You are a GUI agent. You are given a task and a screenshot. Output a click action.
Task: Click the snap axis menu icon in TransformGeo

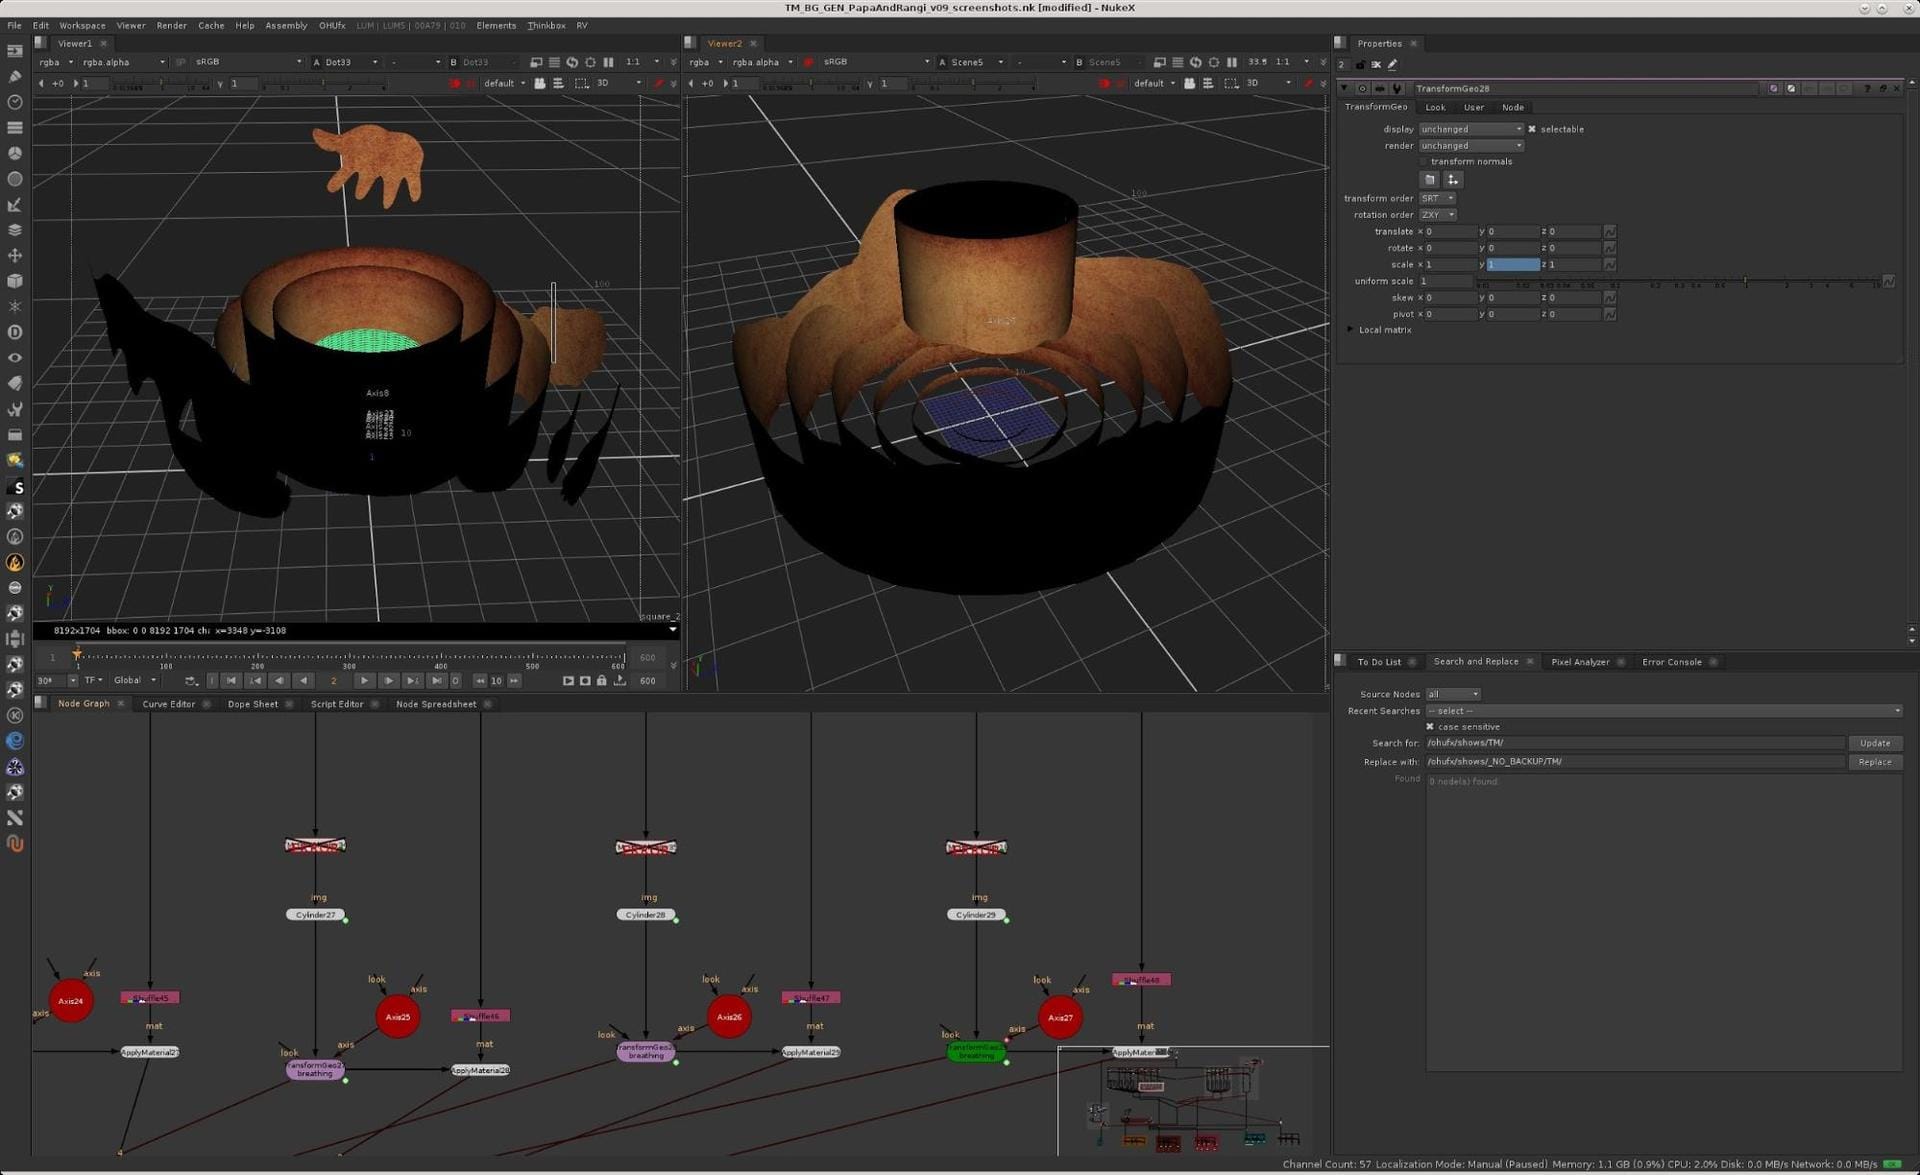[1453, 179]
